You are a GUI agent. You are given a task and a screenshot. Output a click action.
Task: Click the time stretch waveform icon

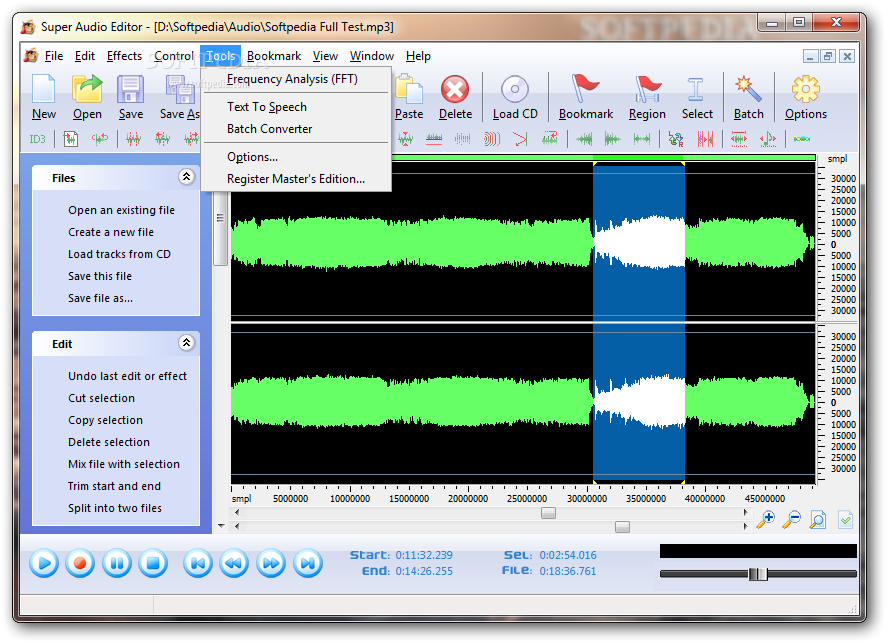click(x=739, y=139)
